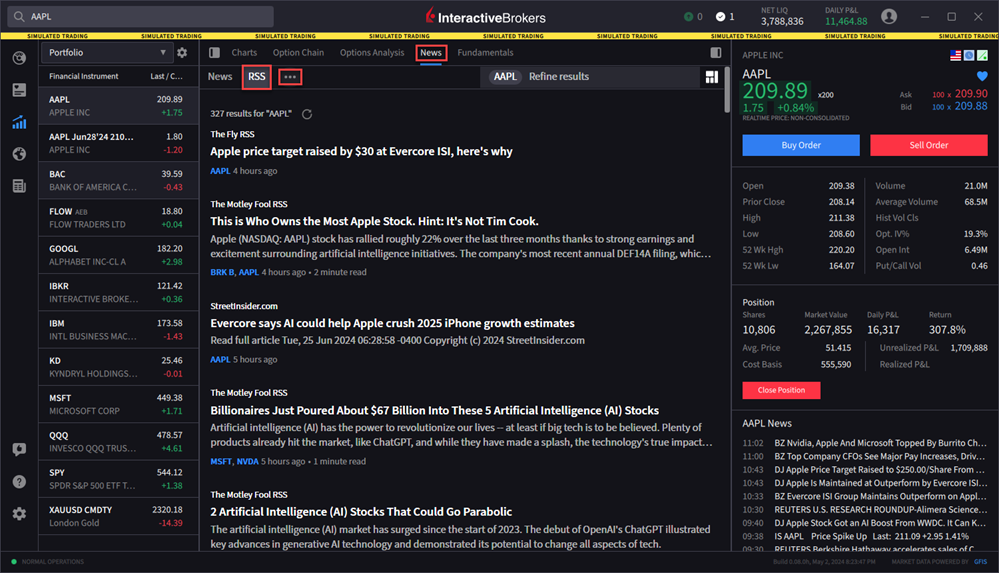Open 'Who Owns the Most Apple Stock' article
The width and height of the screenshot is (999, 573).
tap(374, 221)
